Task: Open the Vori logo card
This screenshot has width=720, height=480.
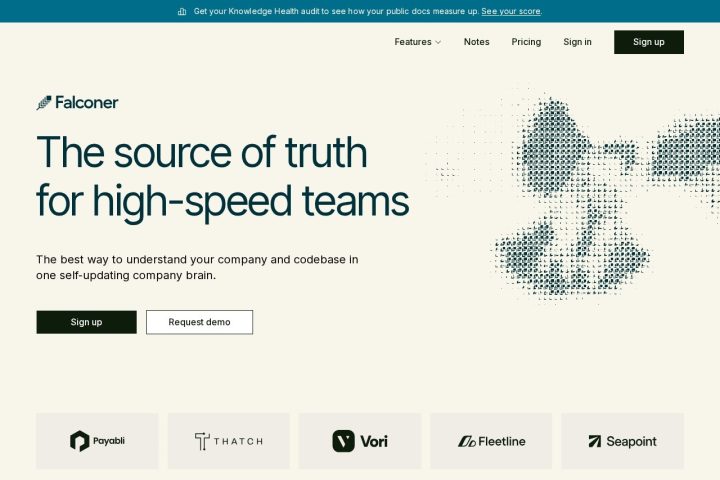Action: 360,441
